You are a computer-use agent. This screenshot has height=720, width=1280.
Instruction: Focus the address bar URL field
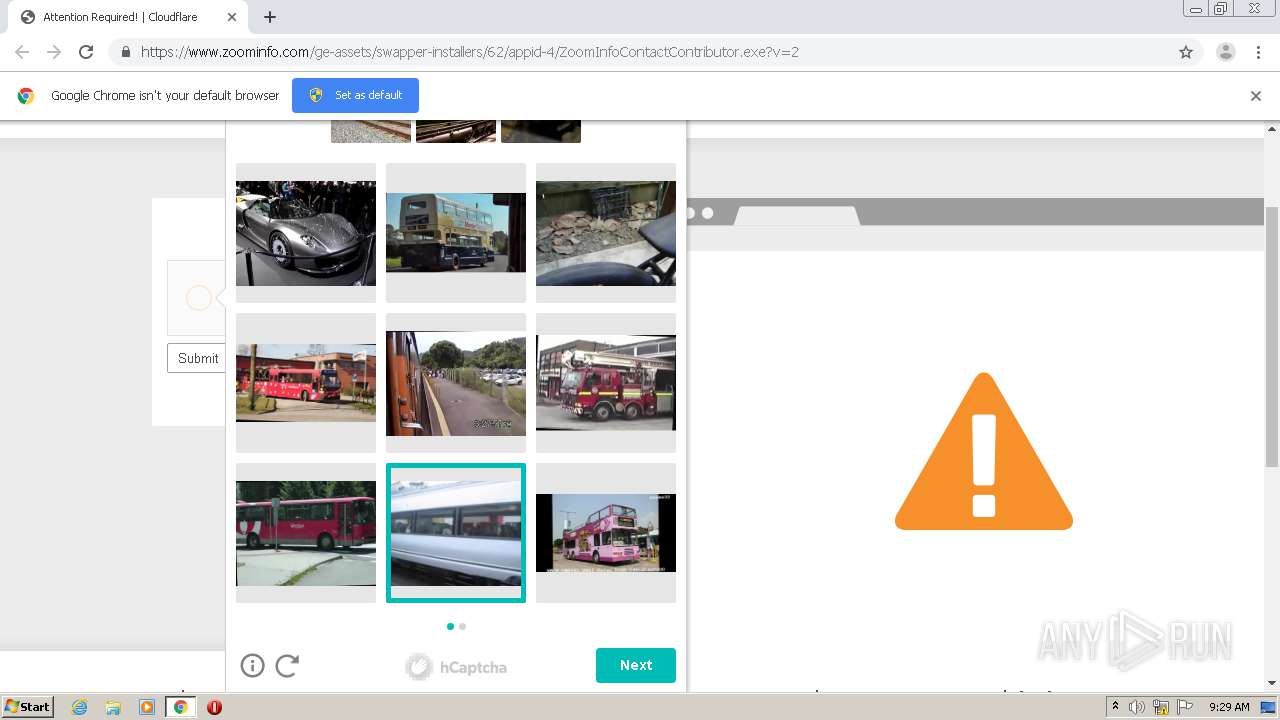tap(655, 52)
